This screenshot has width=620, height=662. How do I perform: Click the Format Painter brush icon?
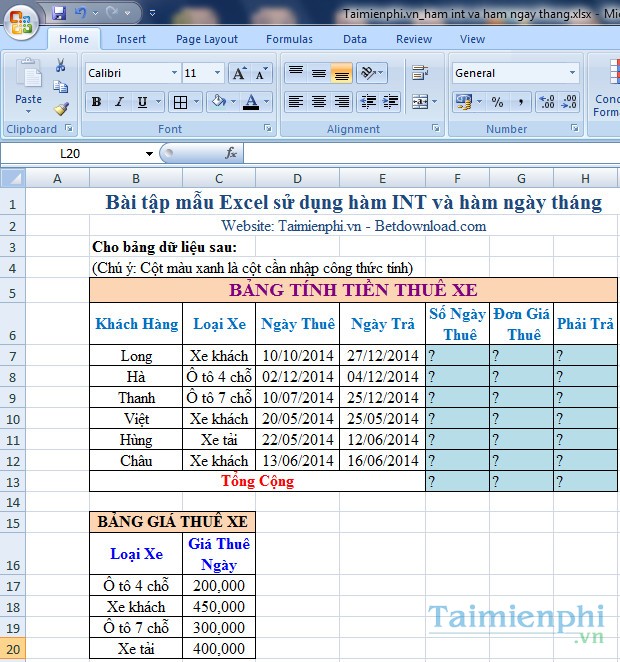pyautogui.click(x=61, y=109)
